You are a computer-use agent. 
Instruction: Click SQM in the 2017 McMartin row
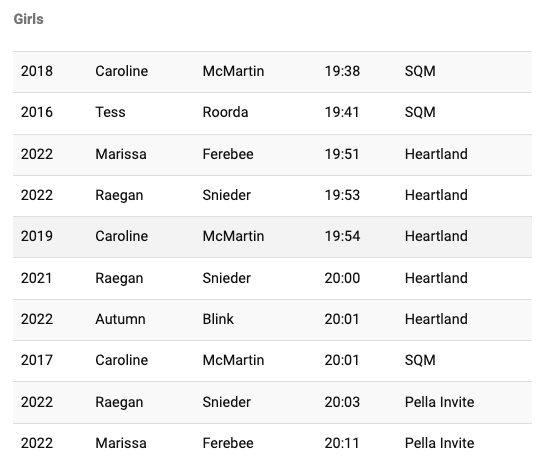420,360
